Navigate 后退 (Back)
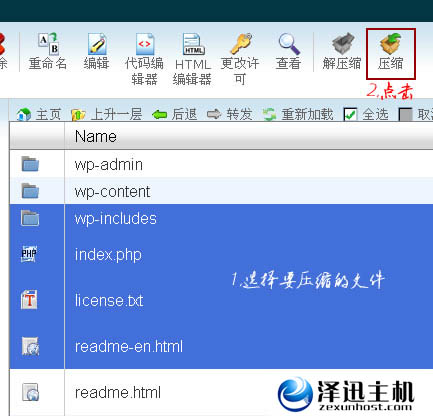This screenshot has width=433, height=416. (174, 115)
